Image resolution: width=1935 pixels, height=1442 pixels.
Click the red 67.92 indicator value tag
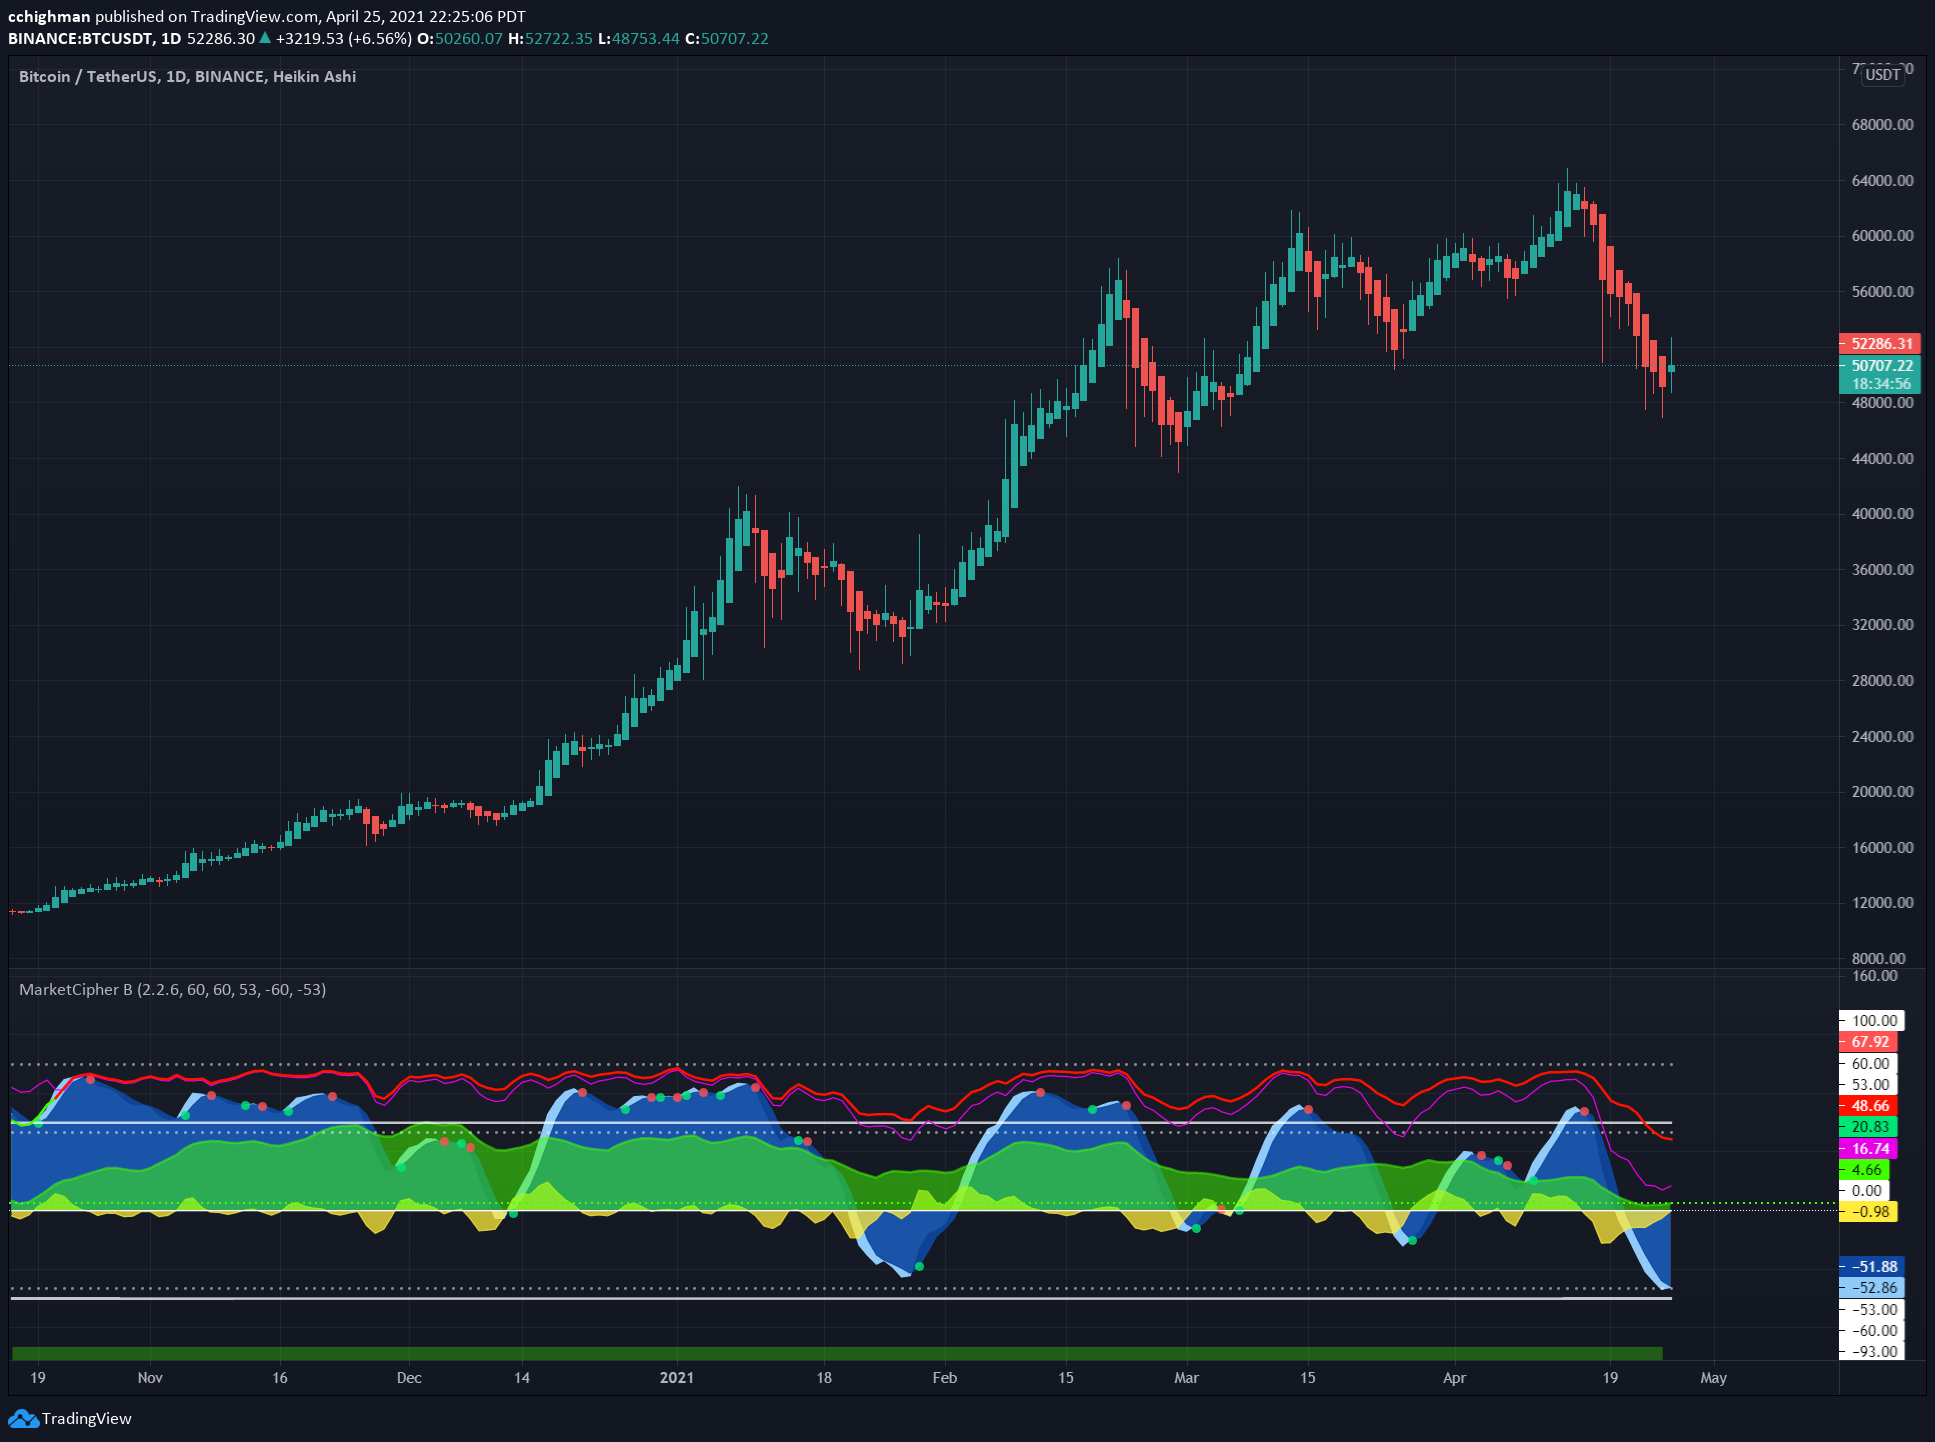pos(1868,1042)
